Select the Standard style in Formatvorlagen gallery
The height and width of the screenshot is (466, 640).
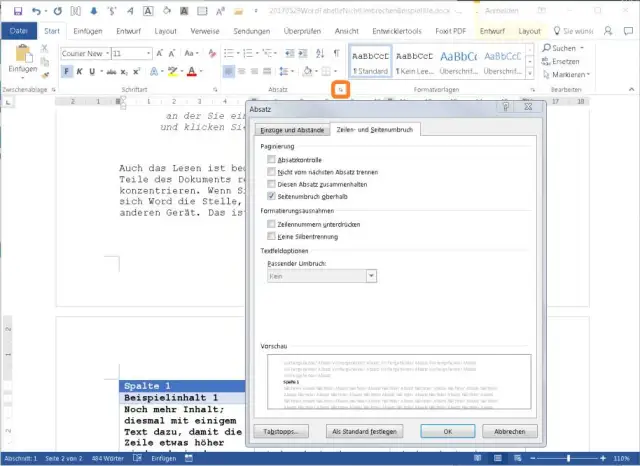[370, 63]
